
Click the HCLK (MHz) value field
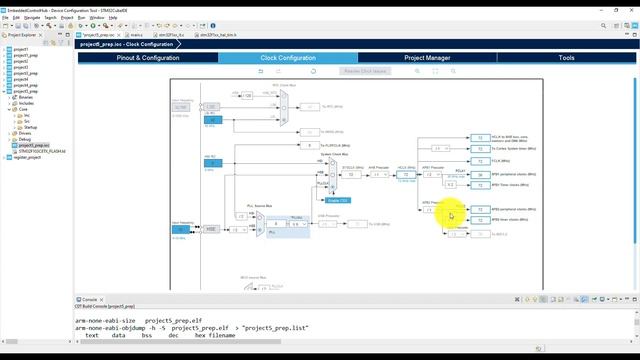pos(406,175)
